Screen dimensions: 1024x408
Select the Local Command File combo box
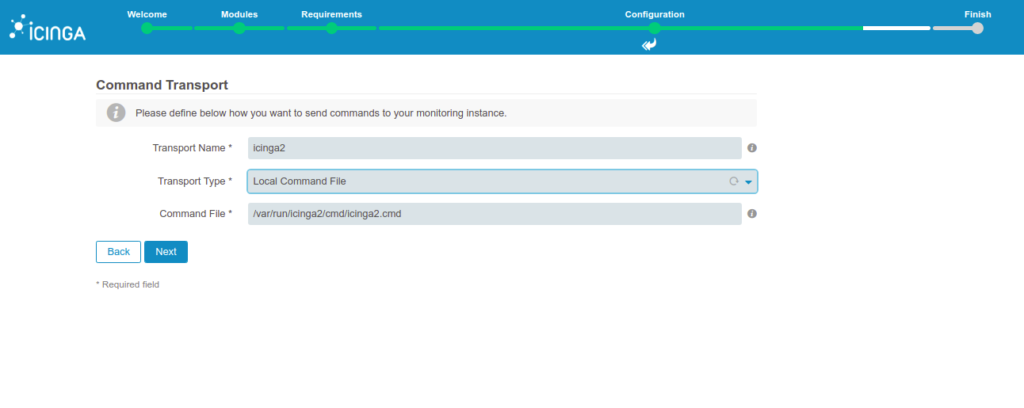[x=502, y=181]
